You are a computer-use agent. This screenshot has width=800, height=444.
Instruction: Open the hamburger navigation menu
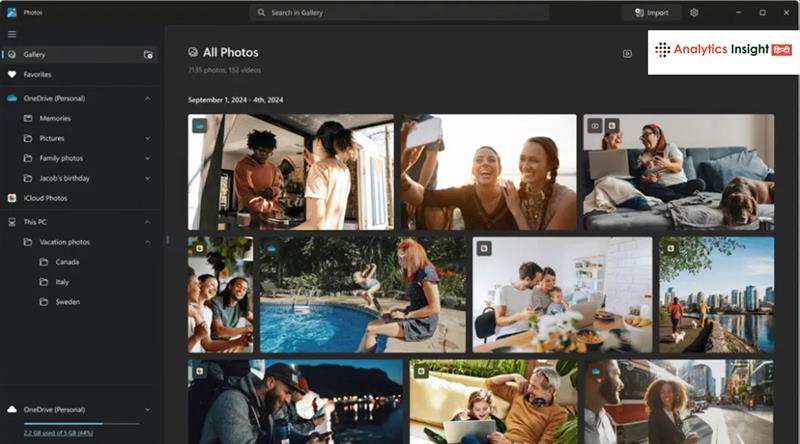pos(12,34)
